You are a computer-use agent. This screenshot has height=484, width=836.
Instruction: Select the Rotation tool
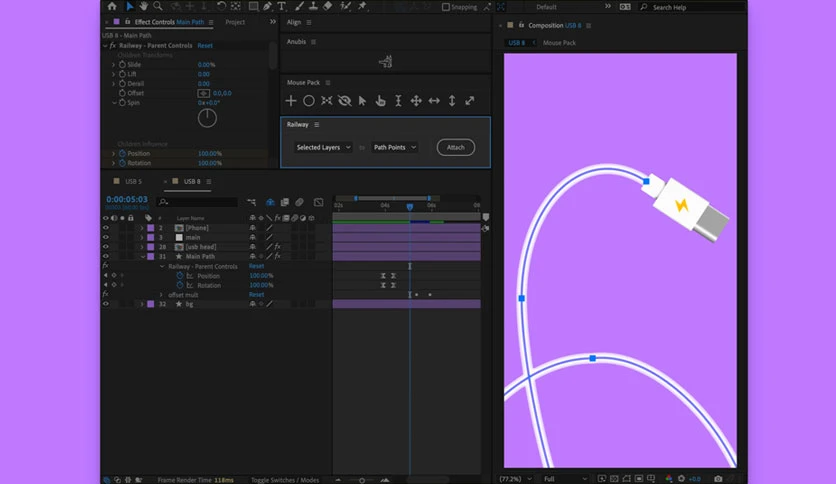click(221, 6)
